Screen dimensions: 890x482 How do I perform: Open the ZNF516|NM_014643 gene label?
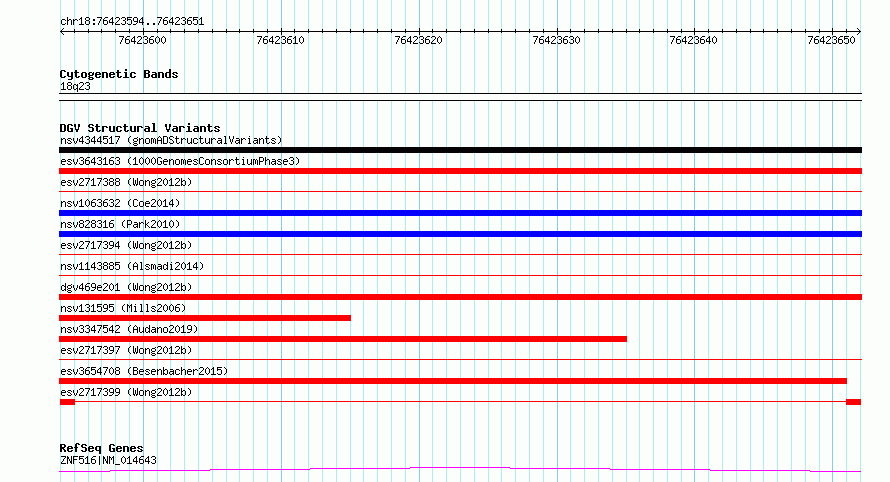tap(108, 460)
